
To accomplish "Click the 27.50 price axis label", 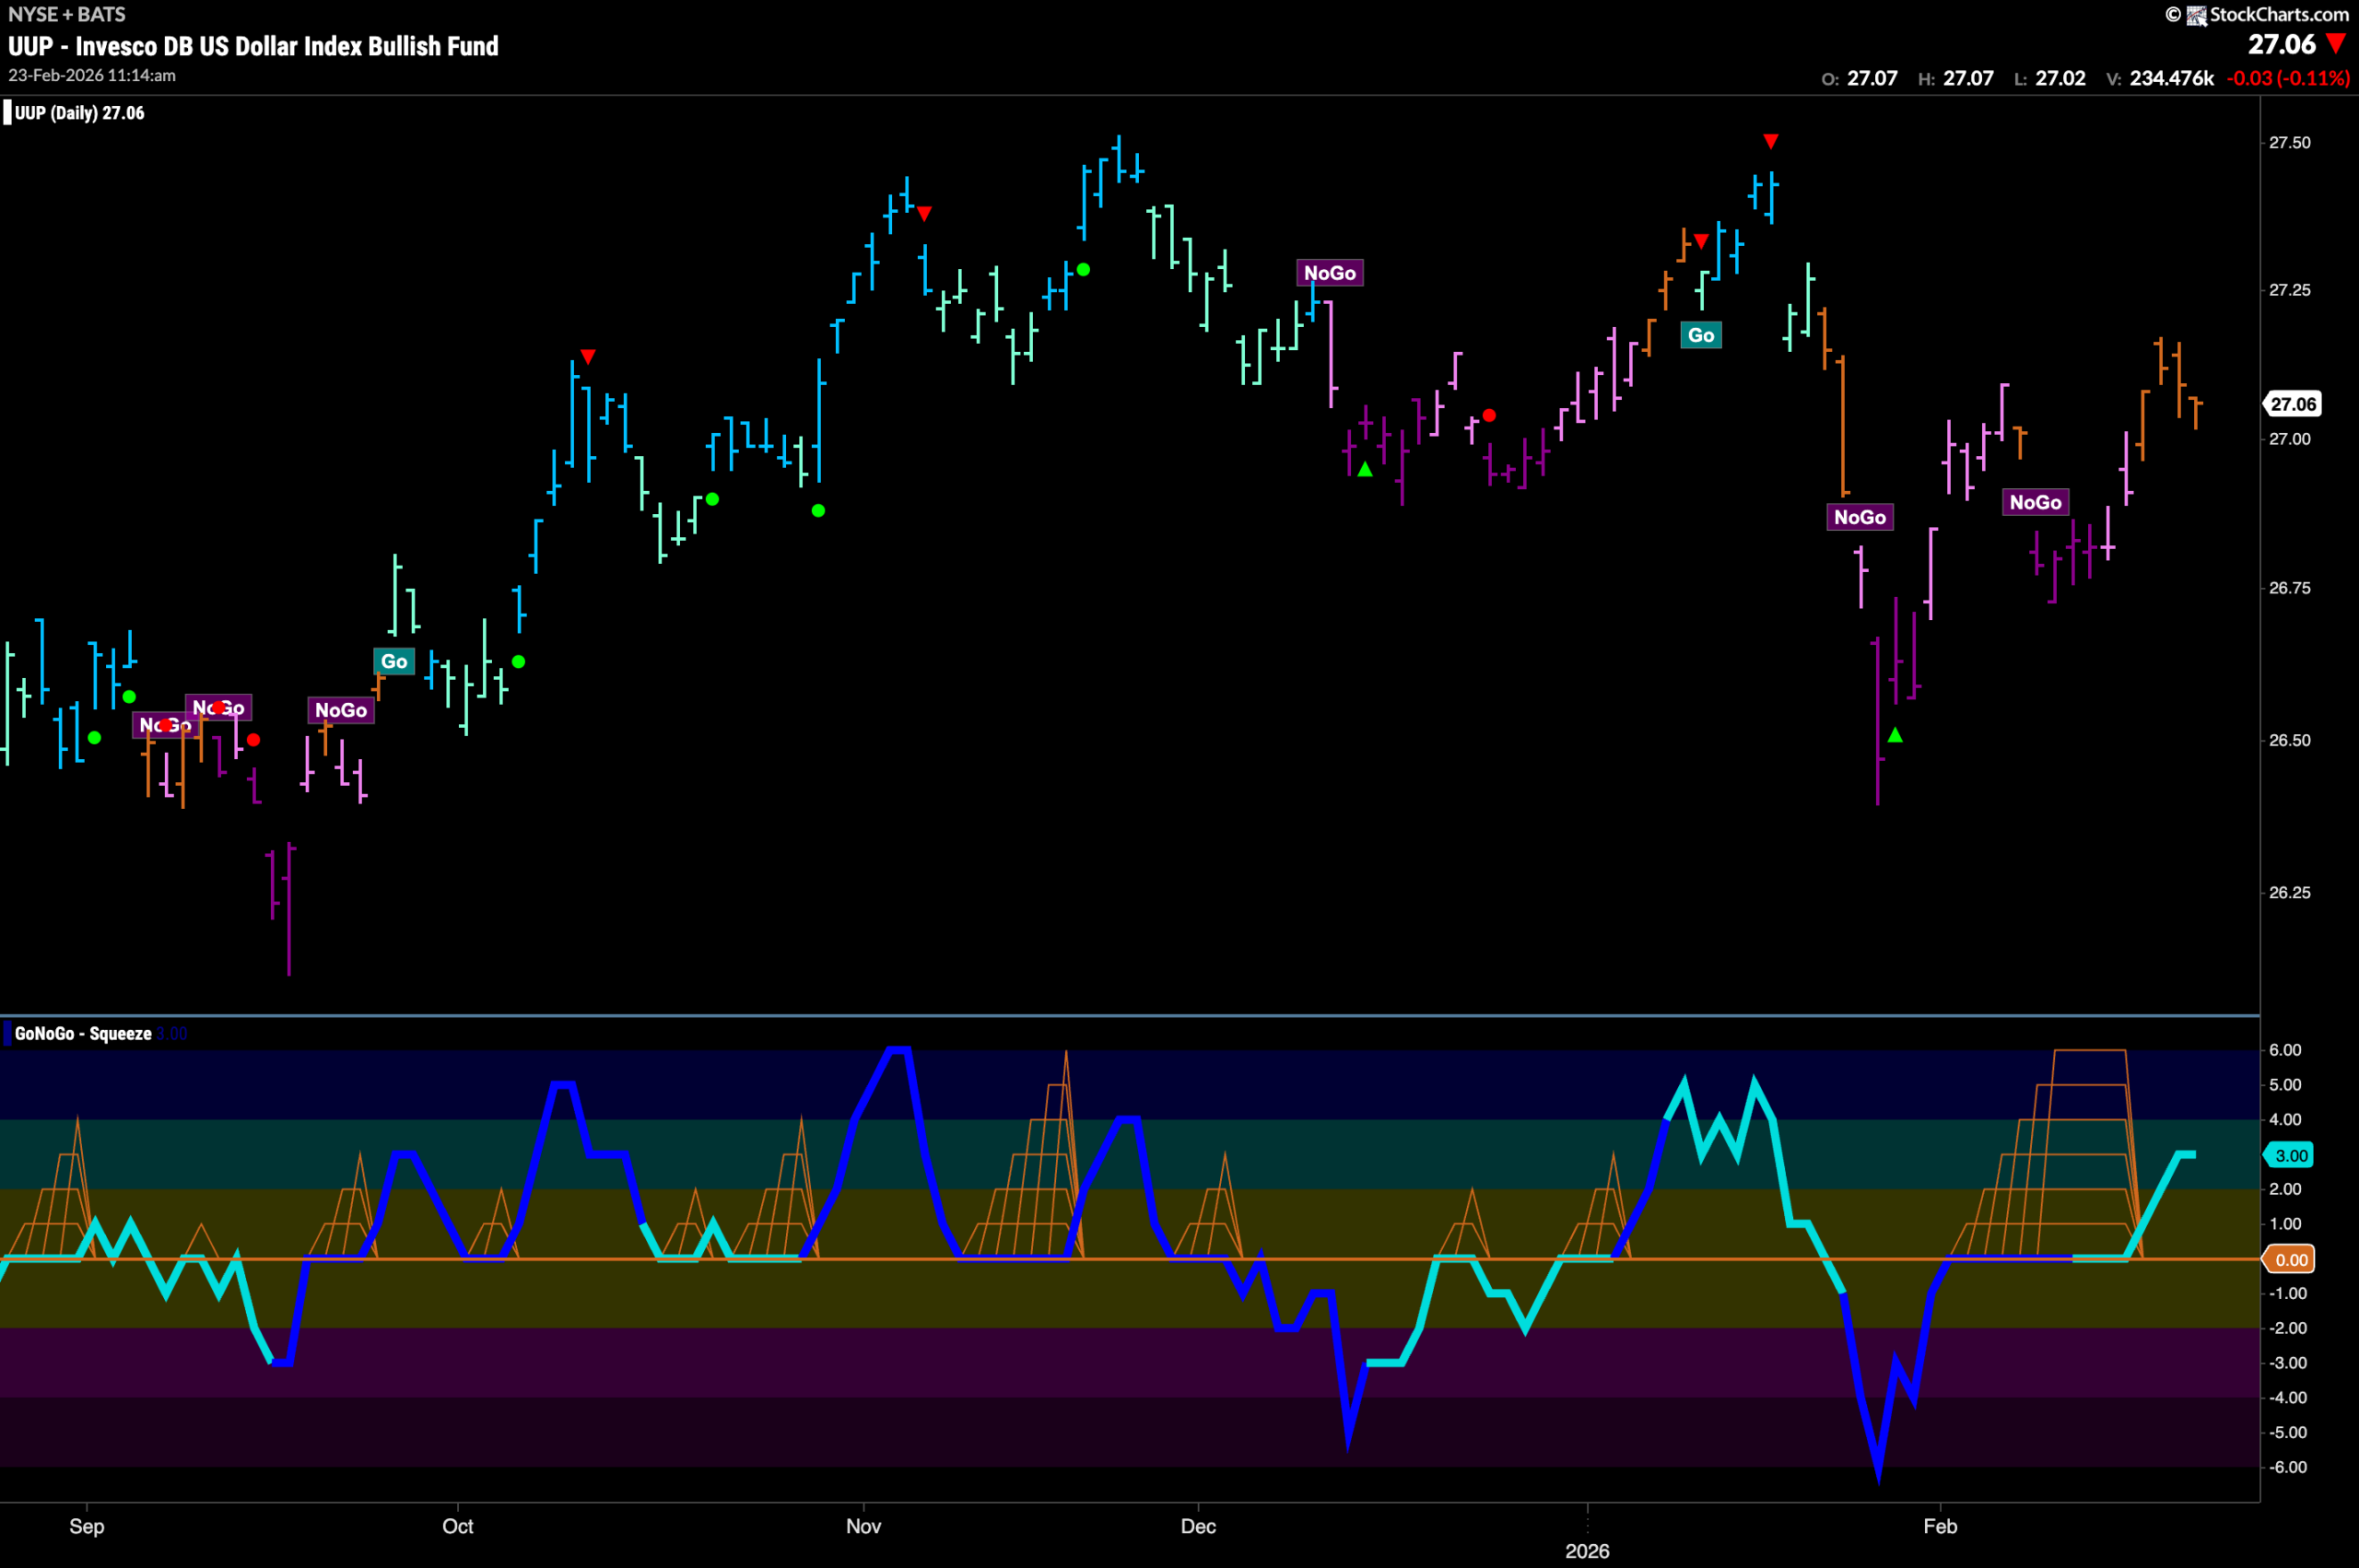I will click(2289, 143).
